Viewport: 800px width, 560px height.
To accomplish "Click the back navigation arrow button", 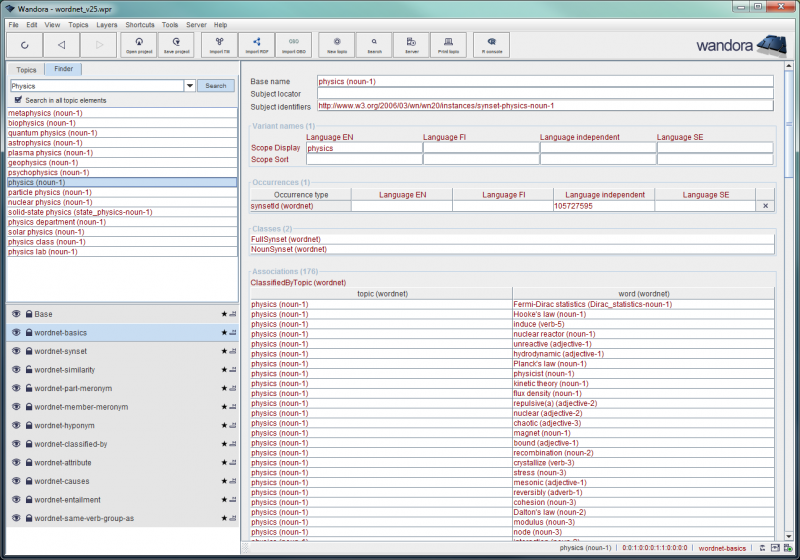I will pos(61,45).
